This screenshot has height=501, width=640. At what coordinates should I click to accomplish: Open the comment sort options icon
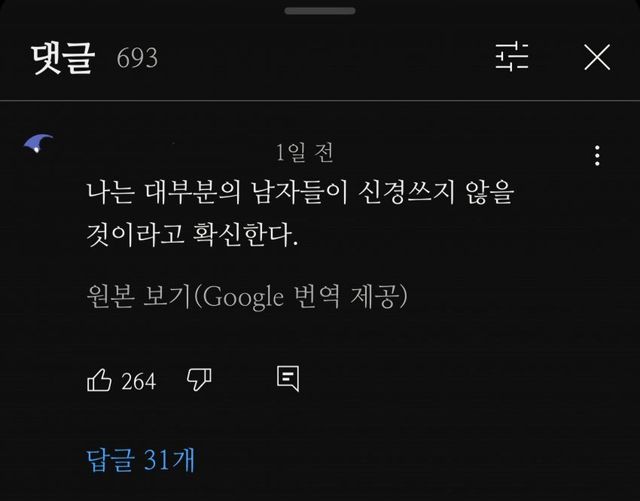coord(512,56)
